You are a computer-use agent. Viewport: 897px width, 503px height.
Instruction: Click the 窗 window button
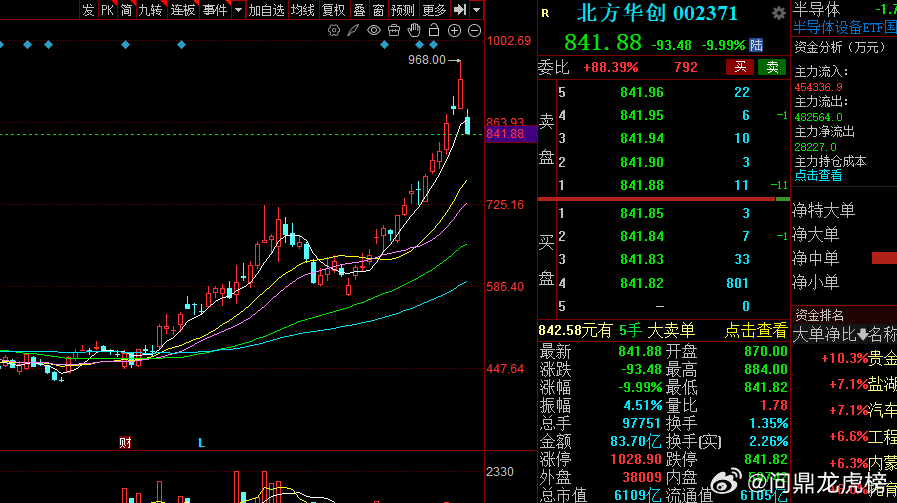click(378, 10)
